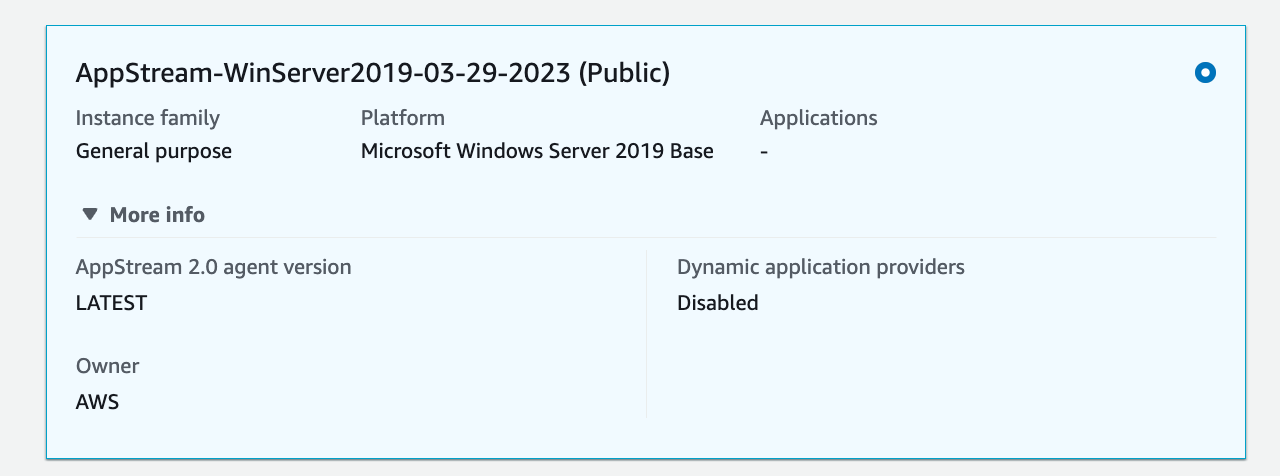
Task: Click the General purpose value
Action: click(x=153, y=151)
